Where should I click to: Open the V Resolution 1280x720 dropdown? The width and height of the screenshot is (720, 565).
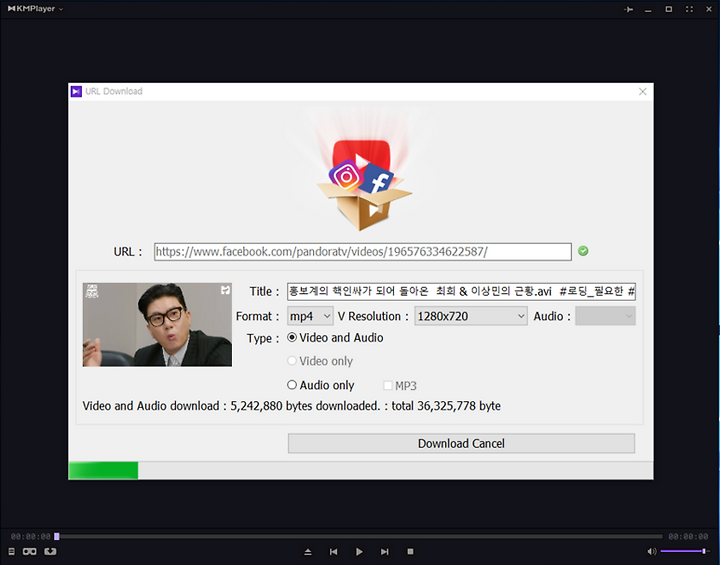tap(471, 316)
